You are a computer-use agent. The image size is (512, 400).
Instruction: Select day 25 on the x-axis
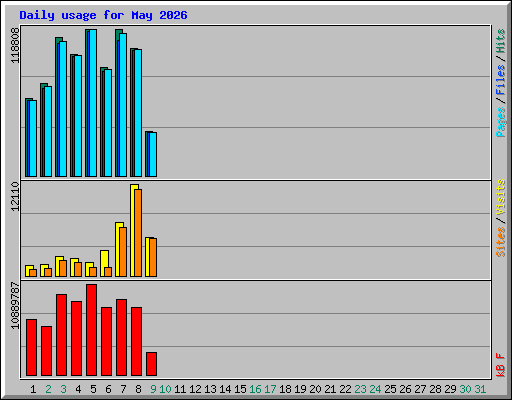[x=390, y=389]
